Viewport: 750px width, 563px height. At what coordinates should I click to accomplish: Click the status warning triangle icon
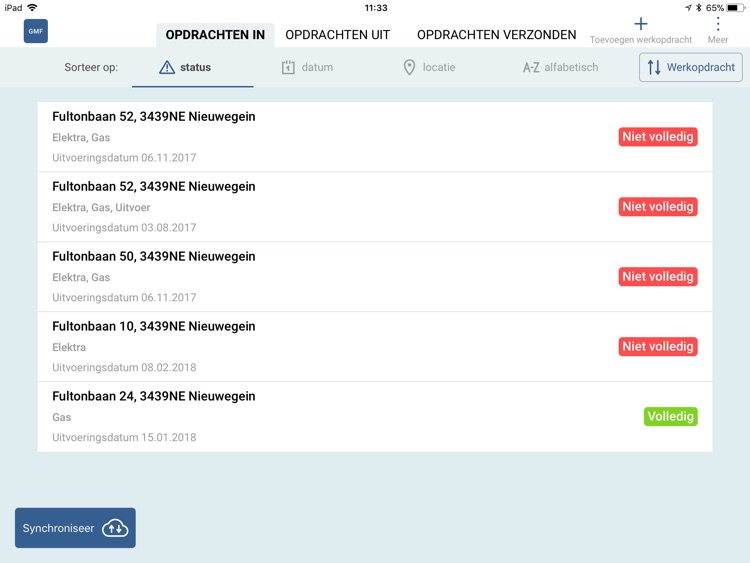pyautogui.click(x=167, y=67)
